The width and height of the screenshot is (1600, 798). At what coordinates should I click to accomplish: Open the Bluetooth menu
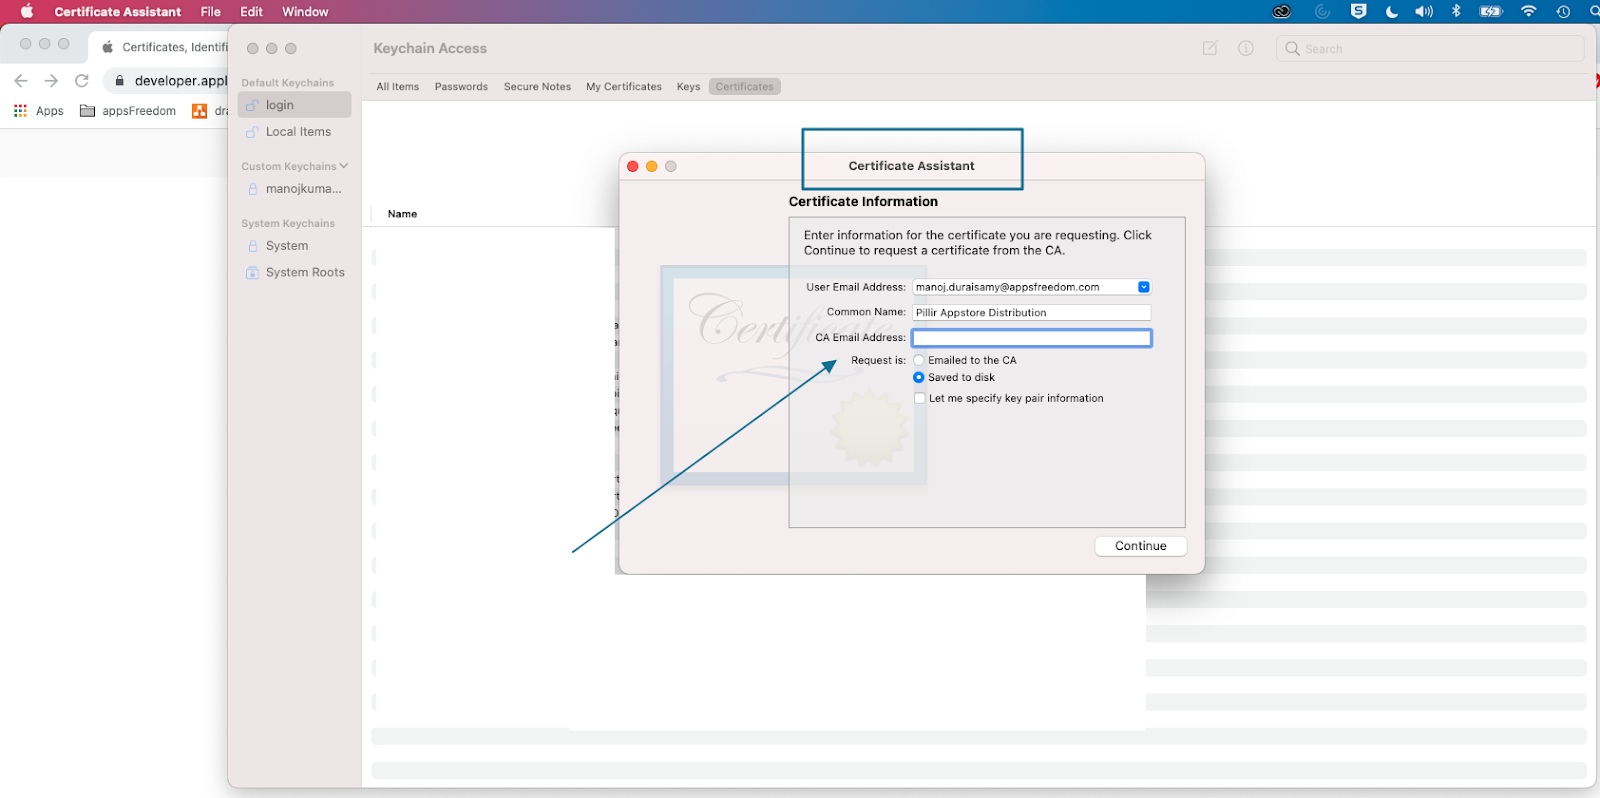pyautogui.click(x=1456, y=11)
